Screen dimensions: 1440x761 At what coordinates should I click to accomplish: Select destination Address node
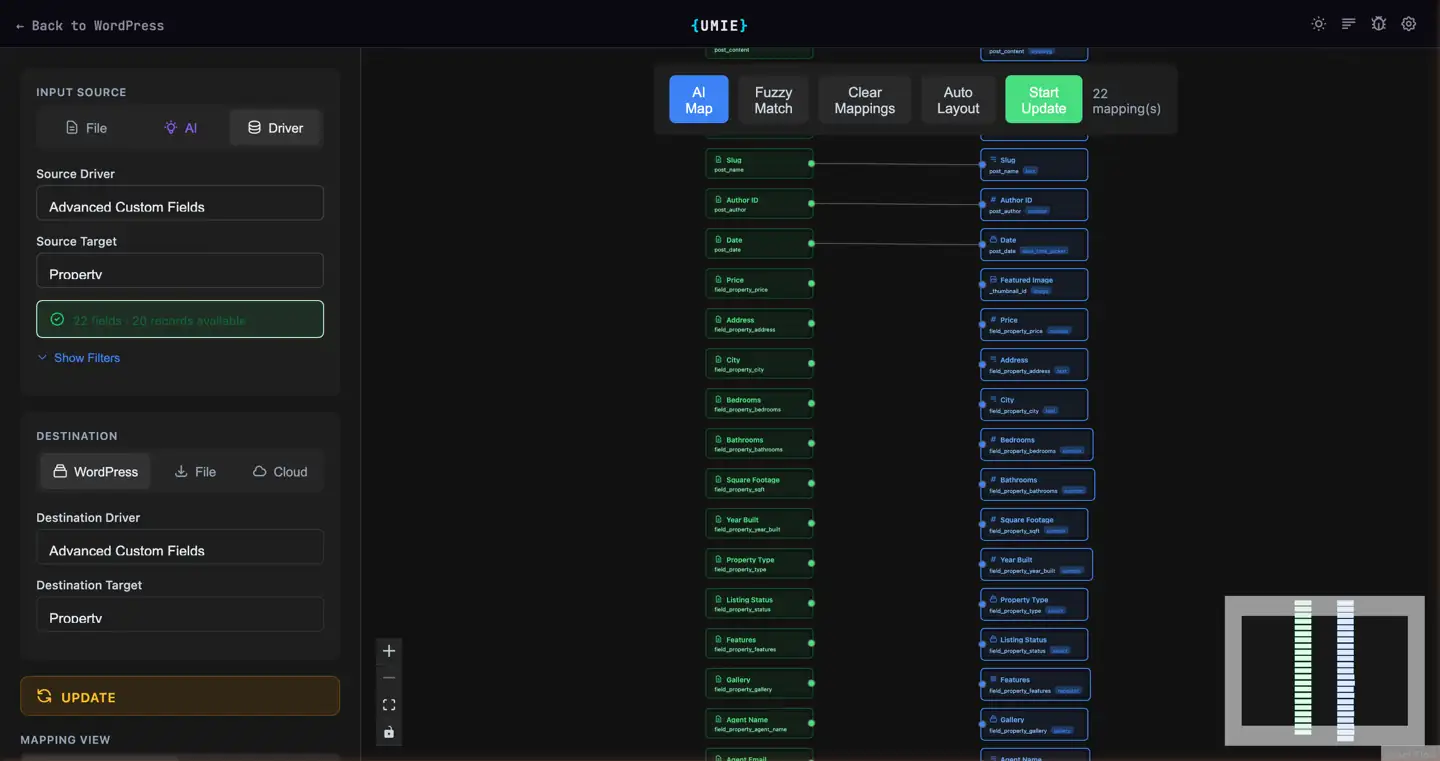click(x=1034, y=365)
